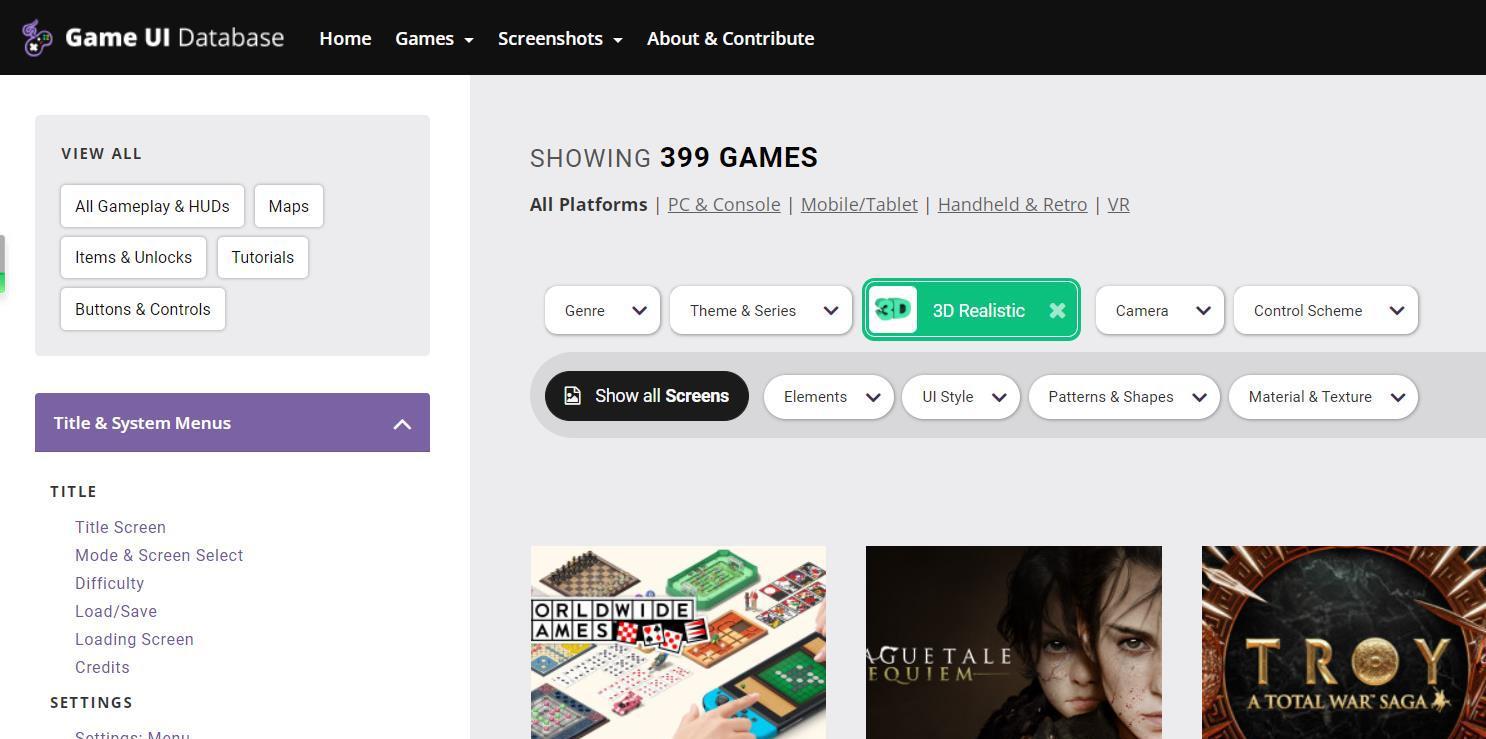Open the Games navbar menu
The image size is (1486, 739).
pos(434,38)
